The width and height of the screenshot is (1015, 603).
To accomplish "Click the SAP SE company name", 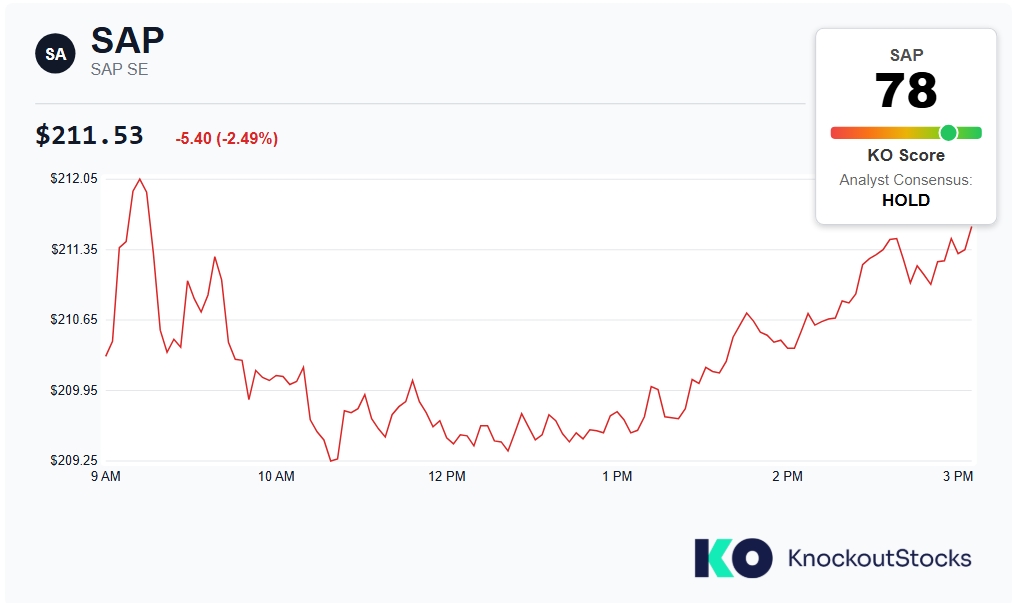I will pos(119,69).
